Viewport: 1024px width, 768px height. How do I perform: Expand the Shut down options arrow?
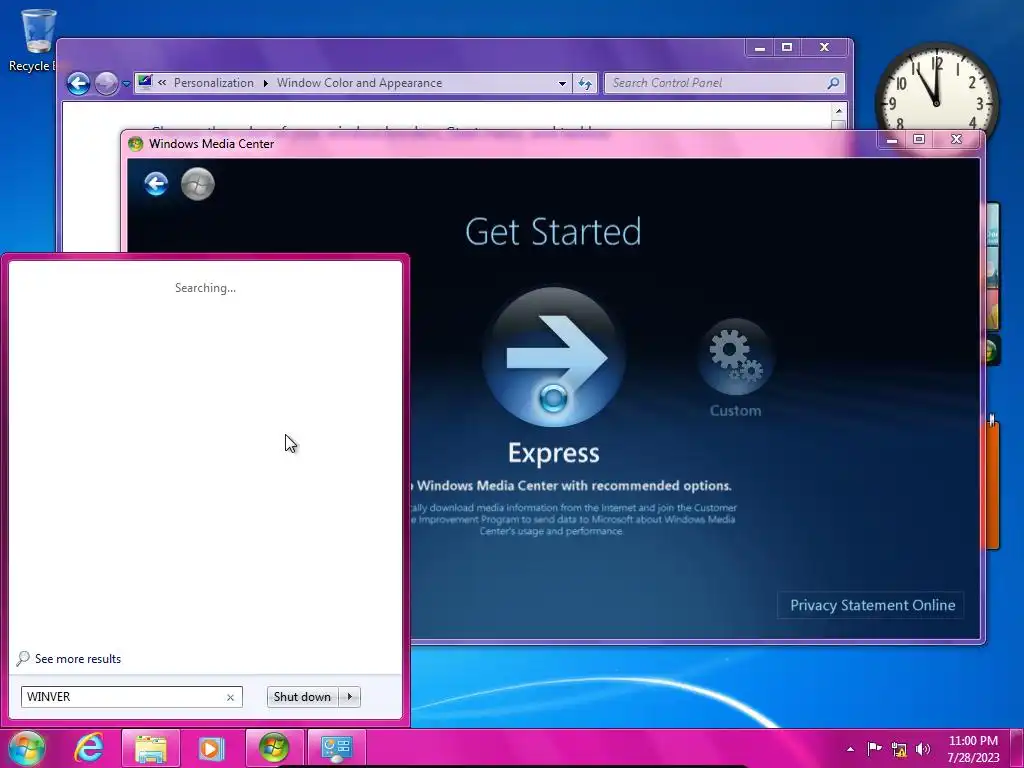coord(350,697)
